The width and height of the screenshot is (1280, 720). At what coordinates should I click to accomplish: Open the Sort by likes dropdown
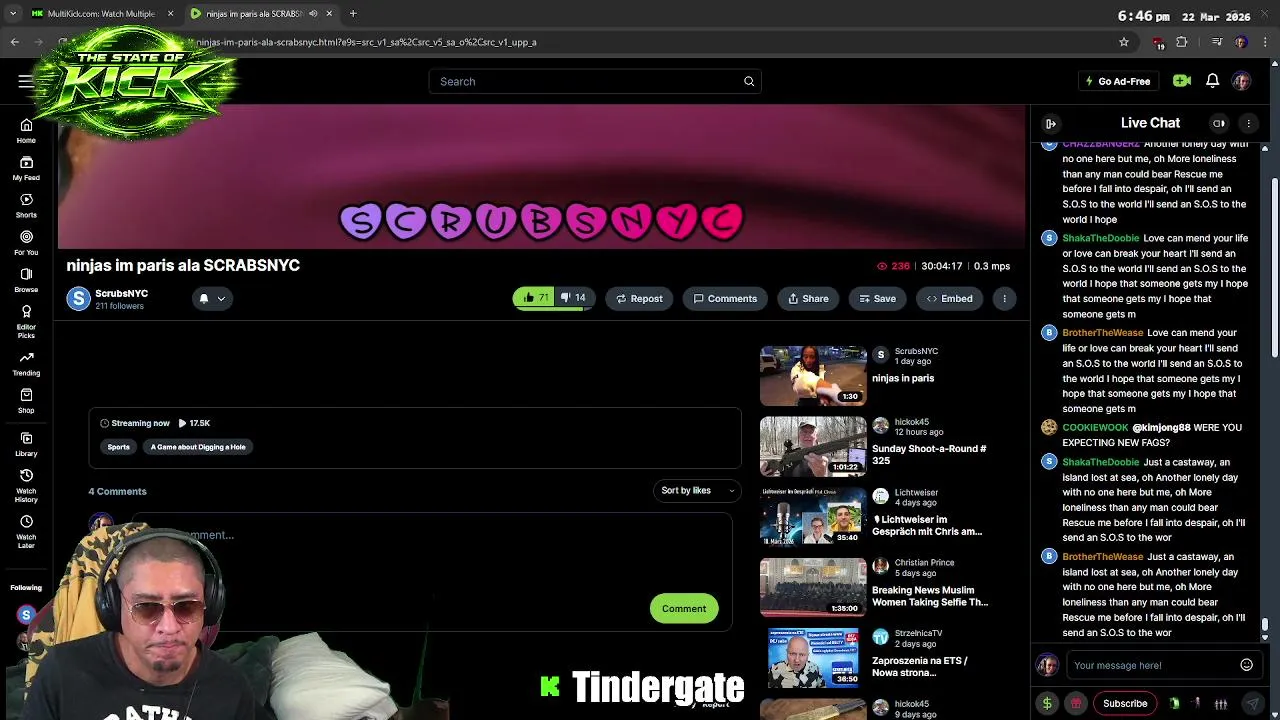[697, 490]
